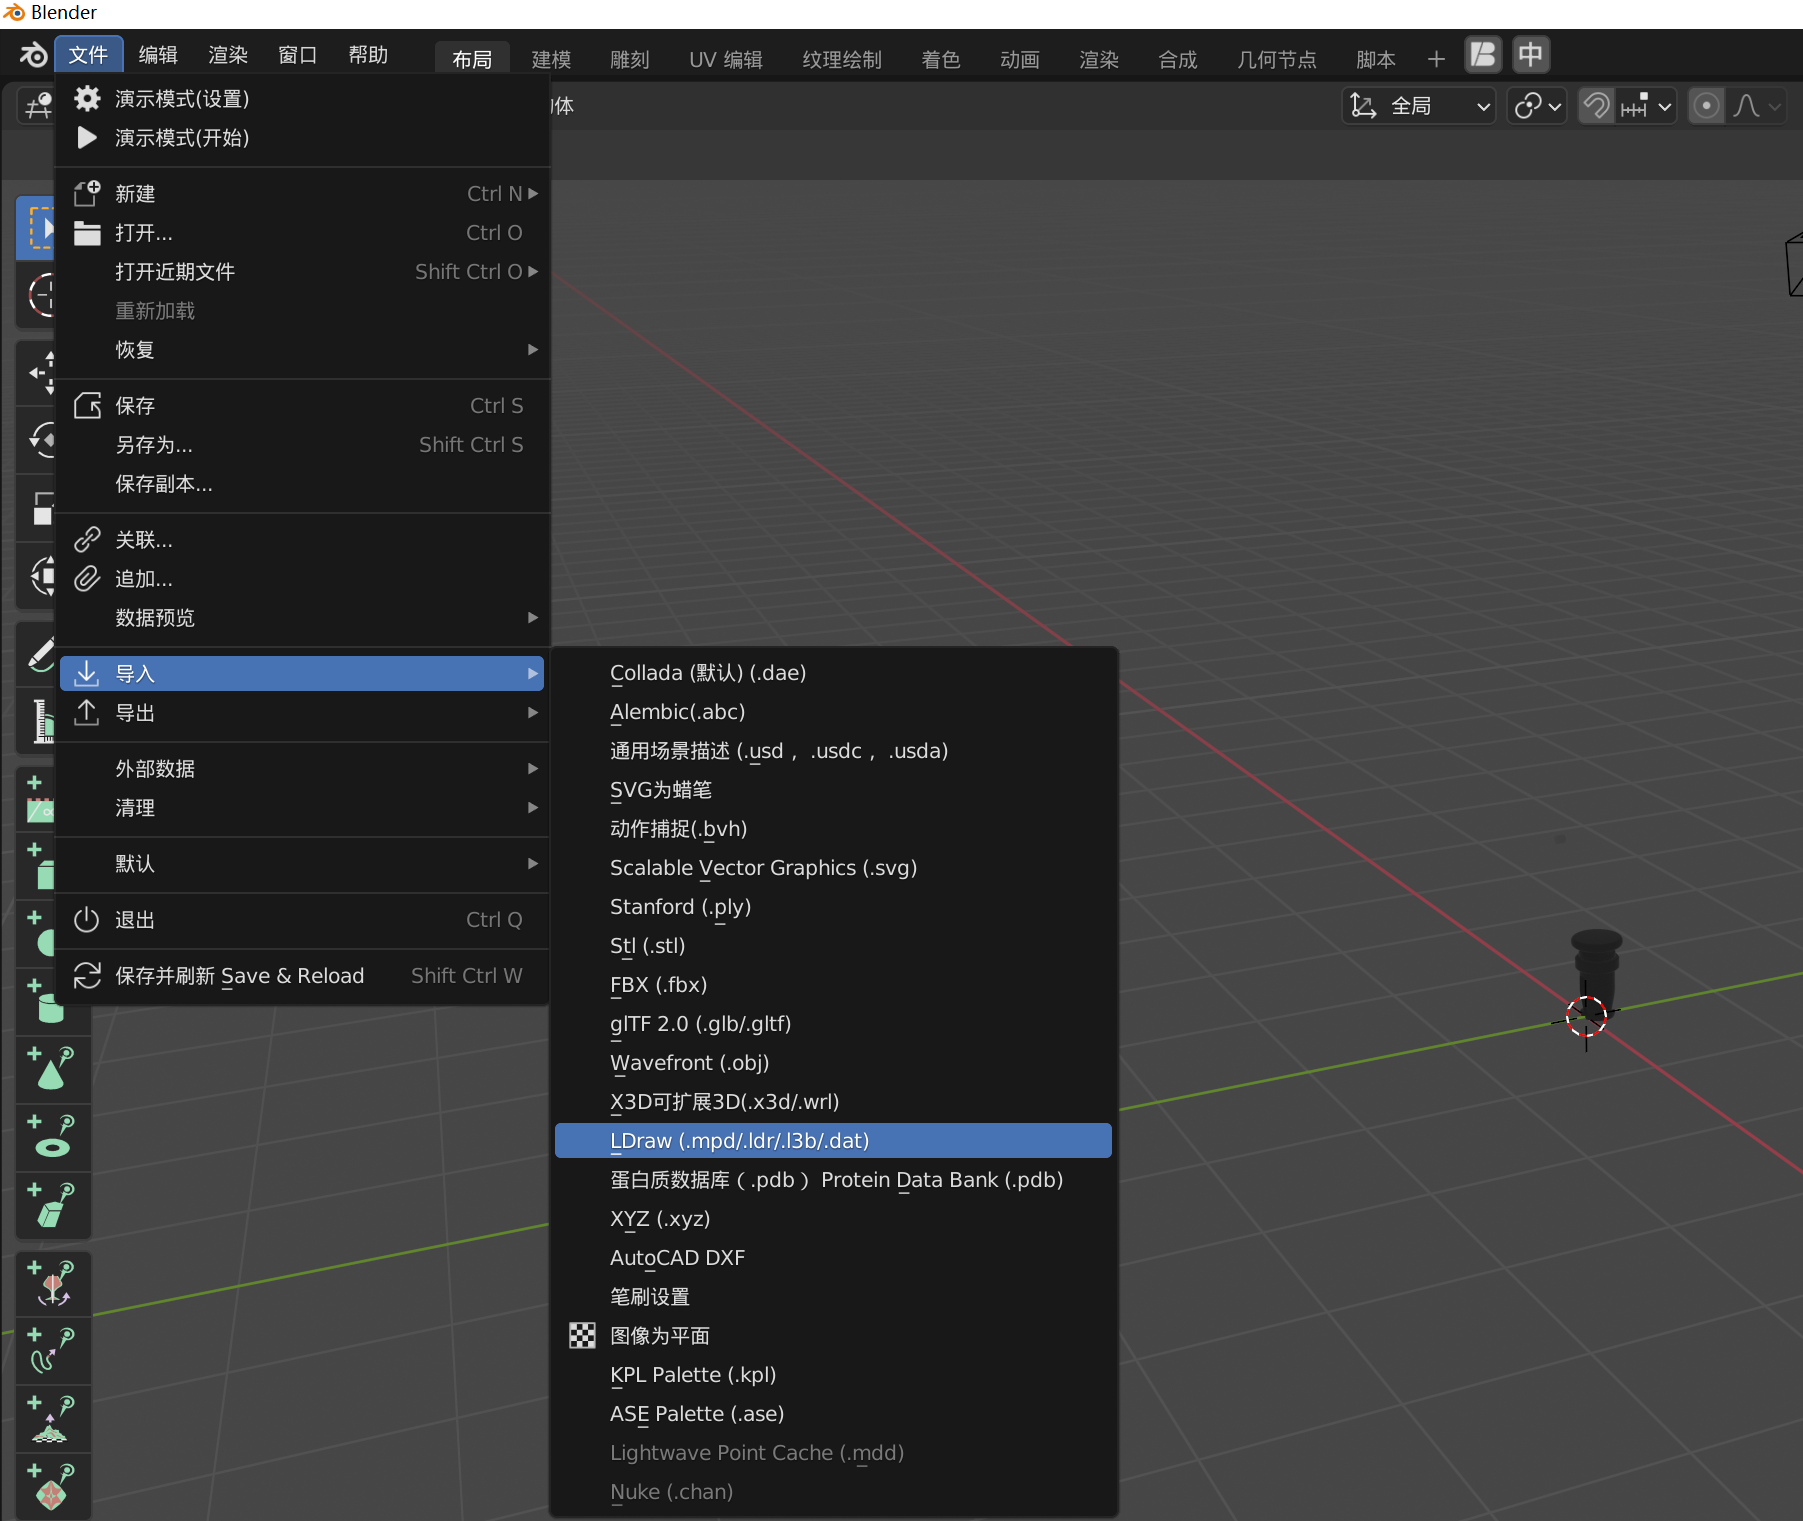Import AutoCAD DXF file
This screenshot has height=1521, width=1803.
pos(833,1257)
